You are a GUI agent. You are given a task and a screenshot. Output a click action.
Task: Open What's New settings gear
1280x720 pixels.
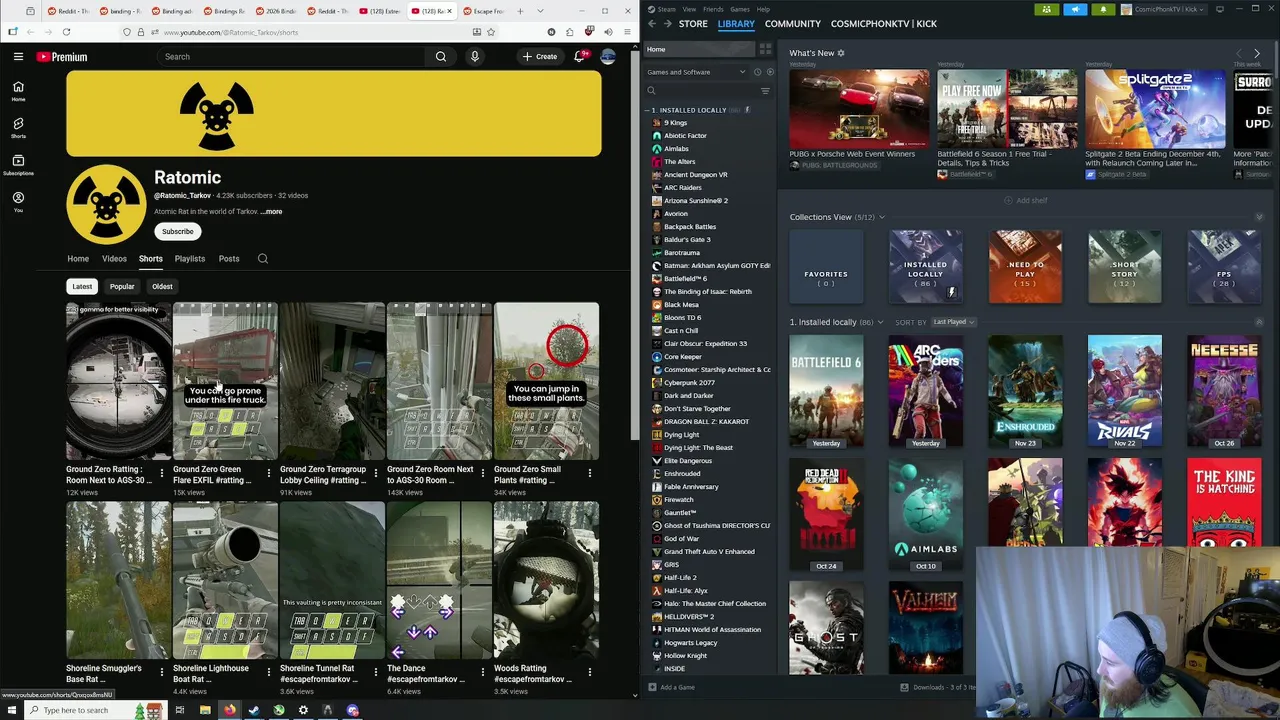point(841,53)
